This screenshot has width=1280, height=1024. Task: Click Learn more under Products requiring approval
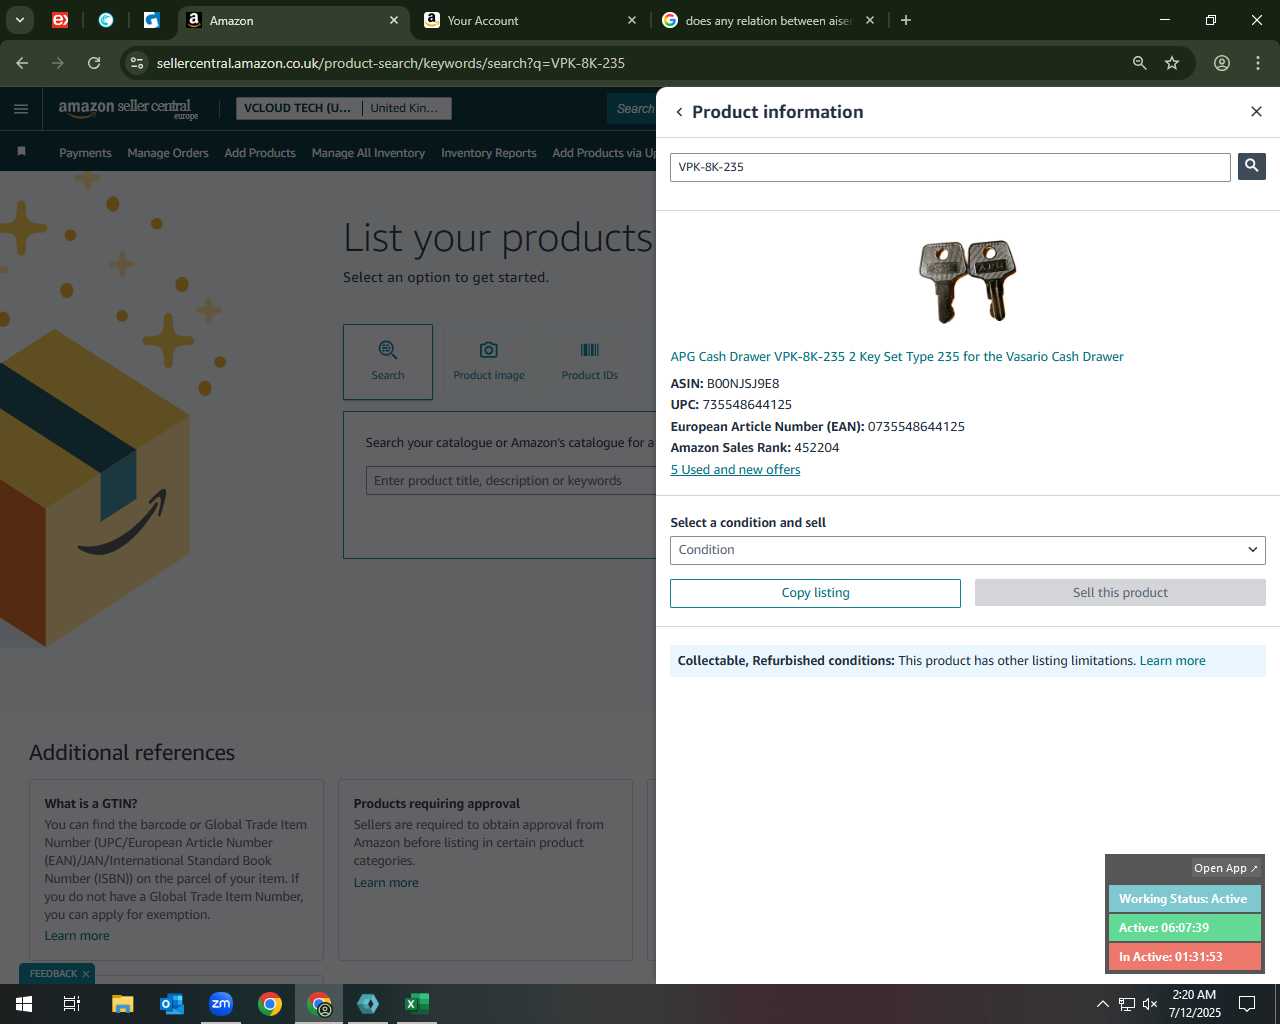coord(386,883)
